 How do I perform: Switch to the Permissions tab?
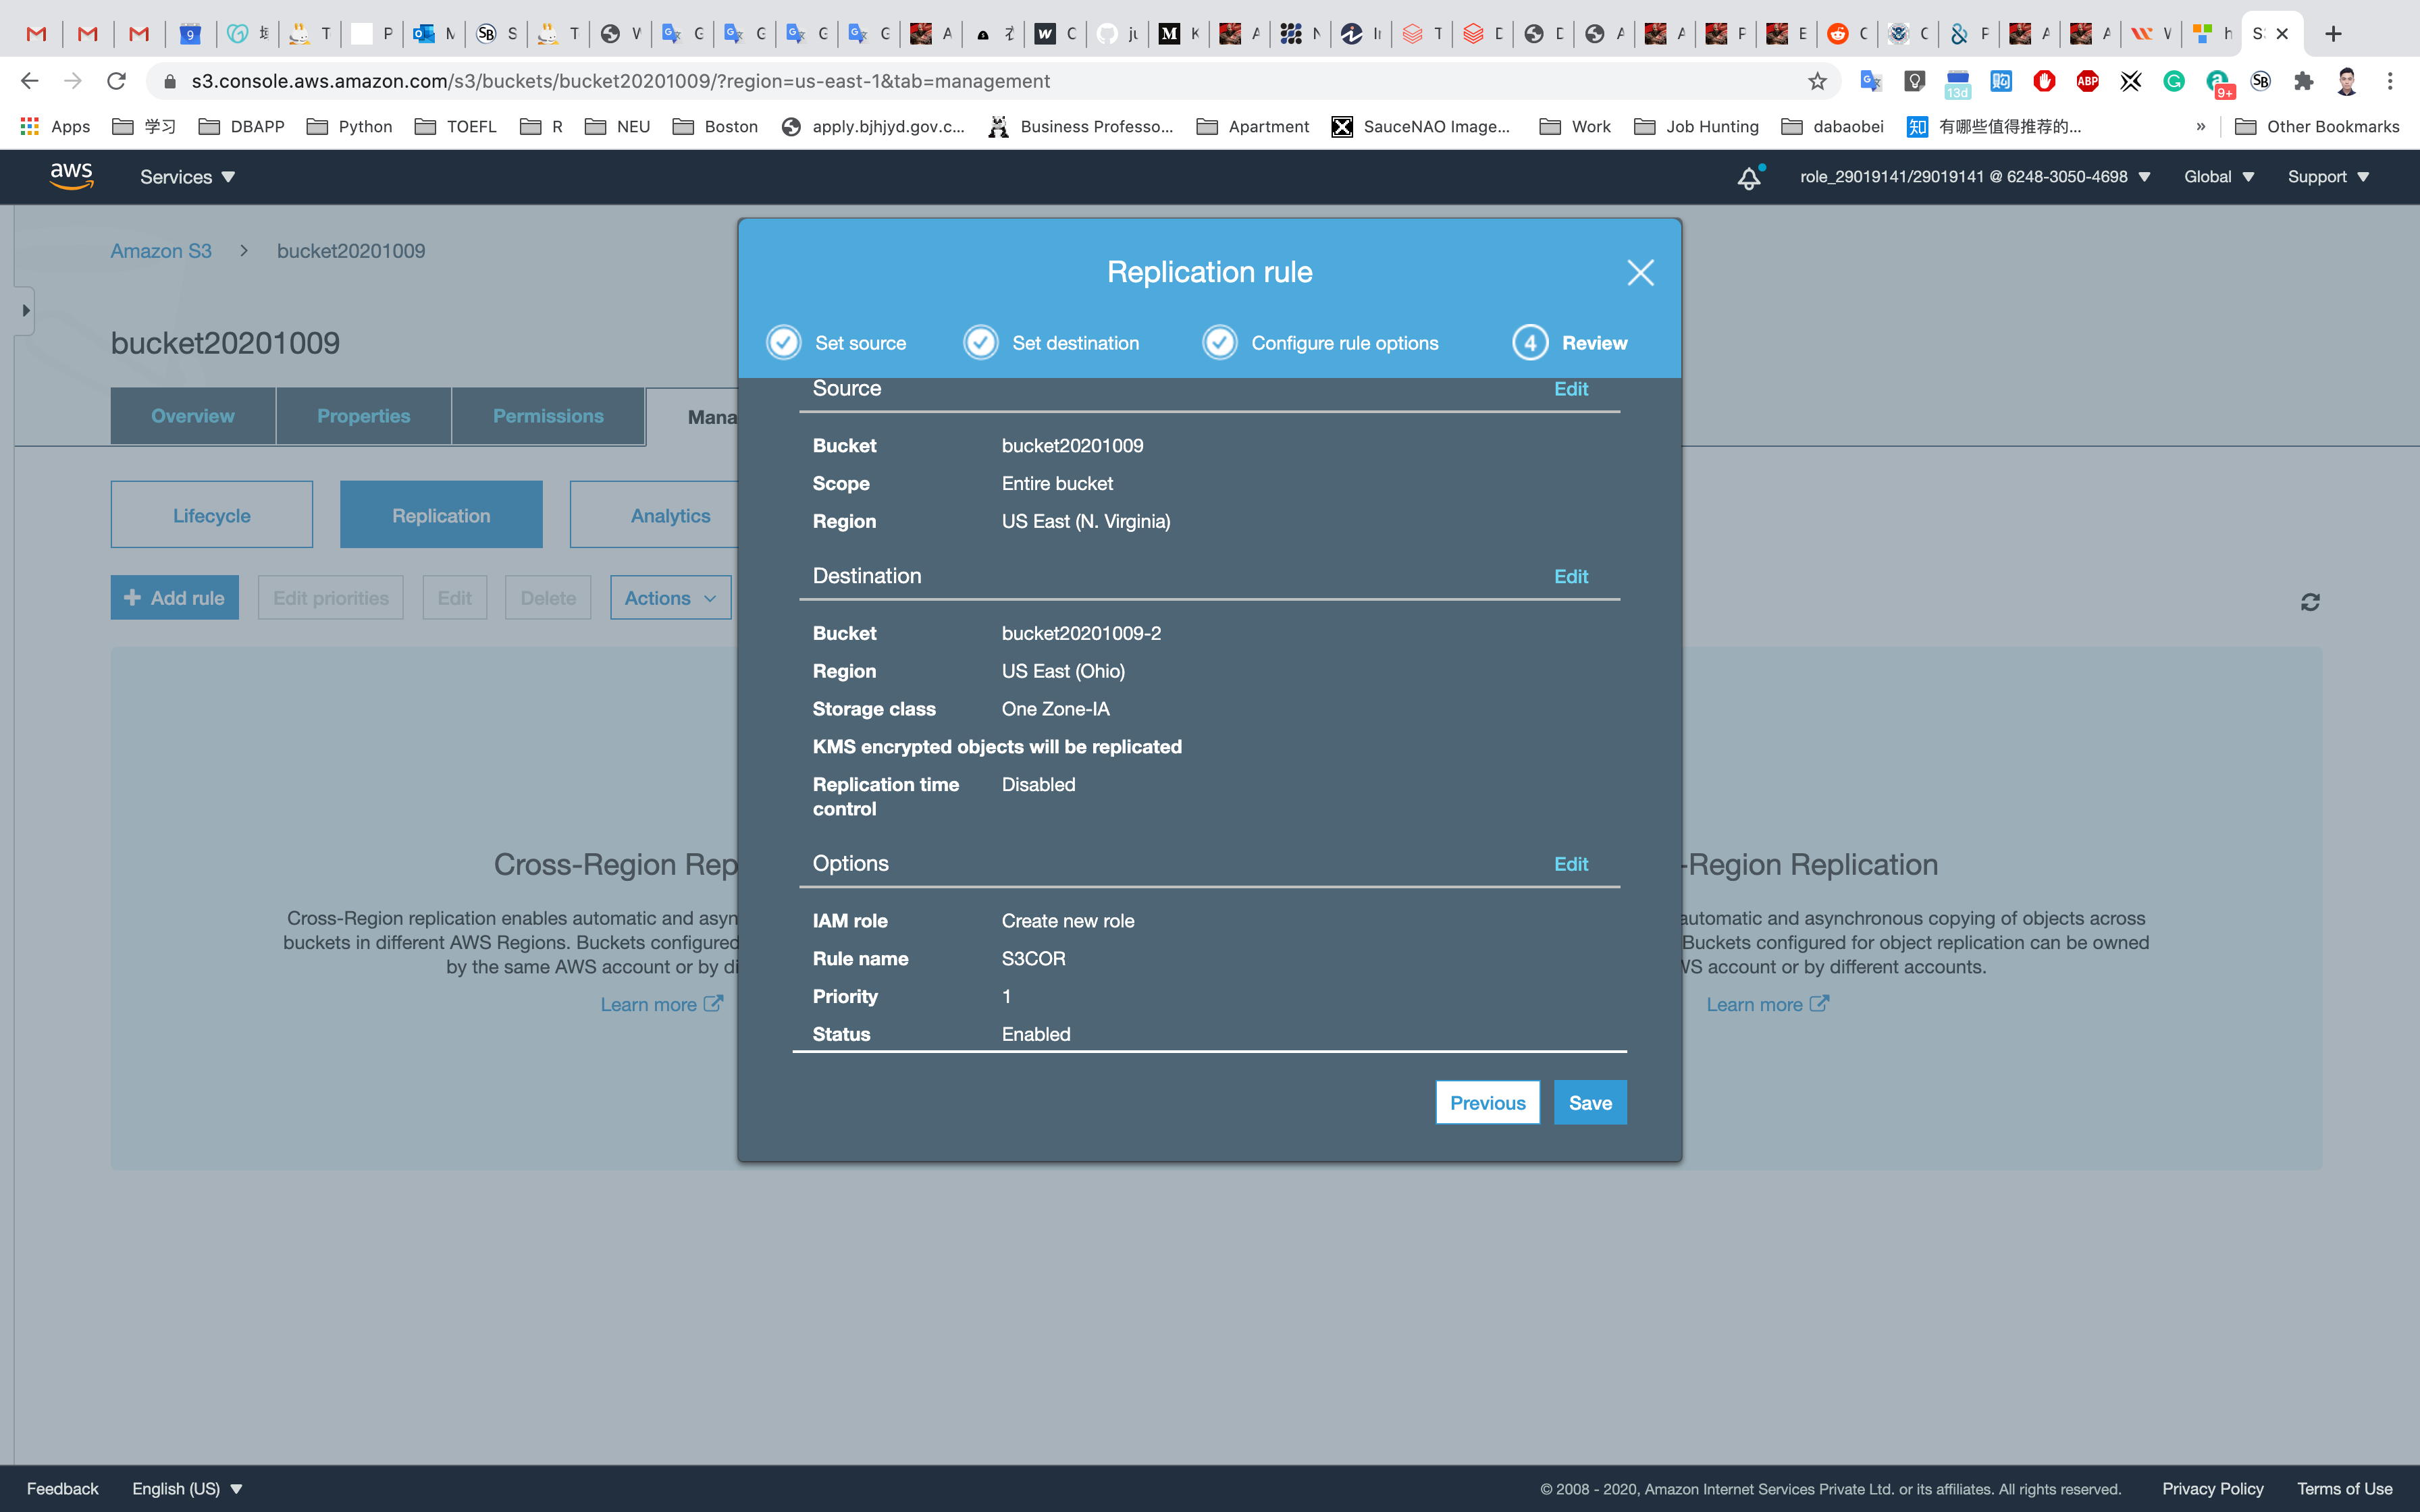548,416
